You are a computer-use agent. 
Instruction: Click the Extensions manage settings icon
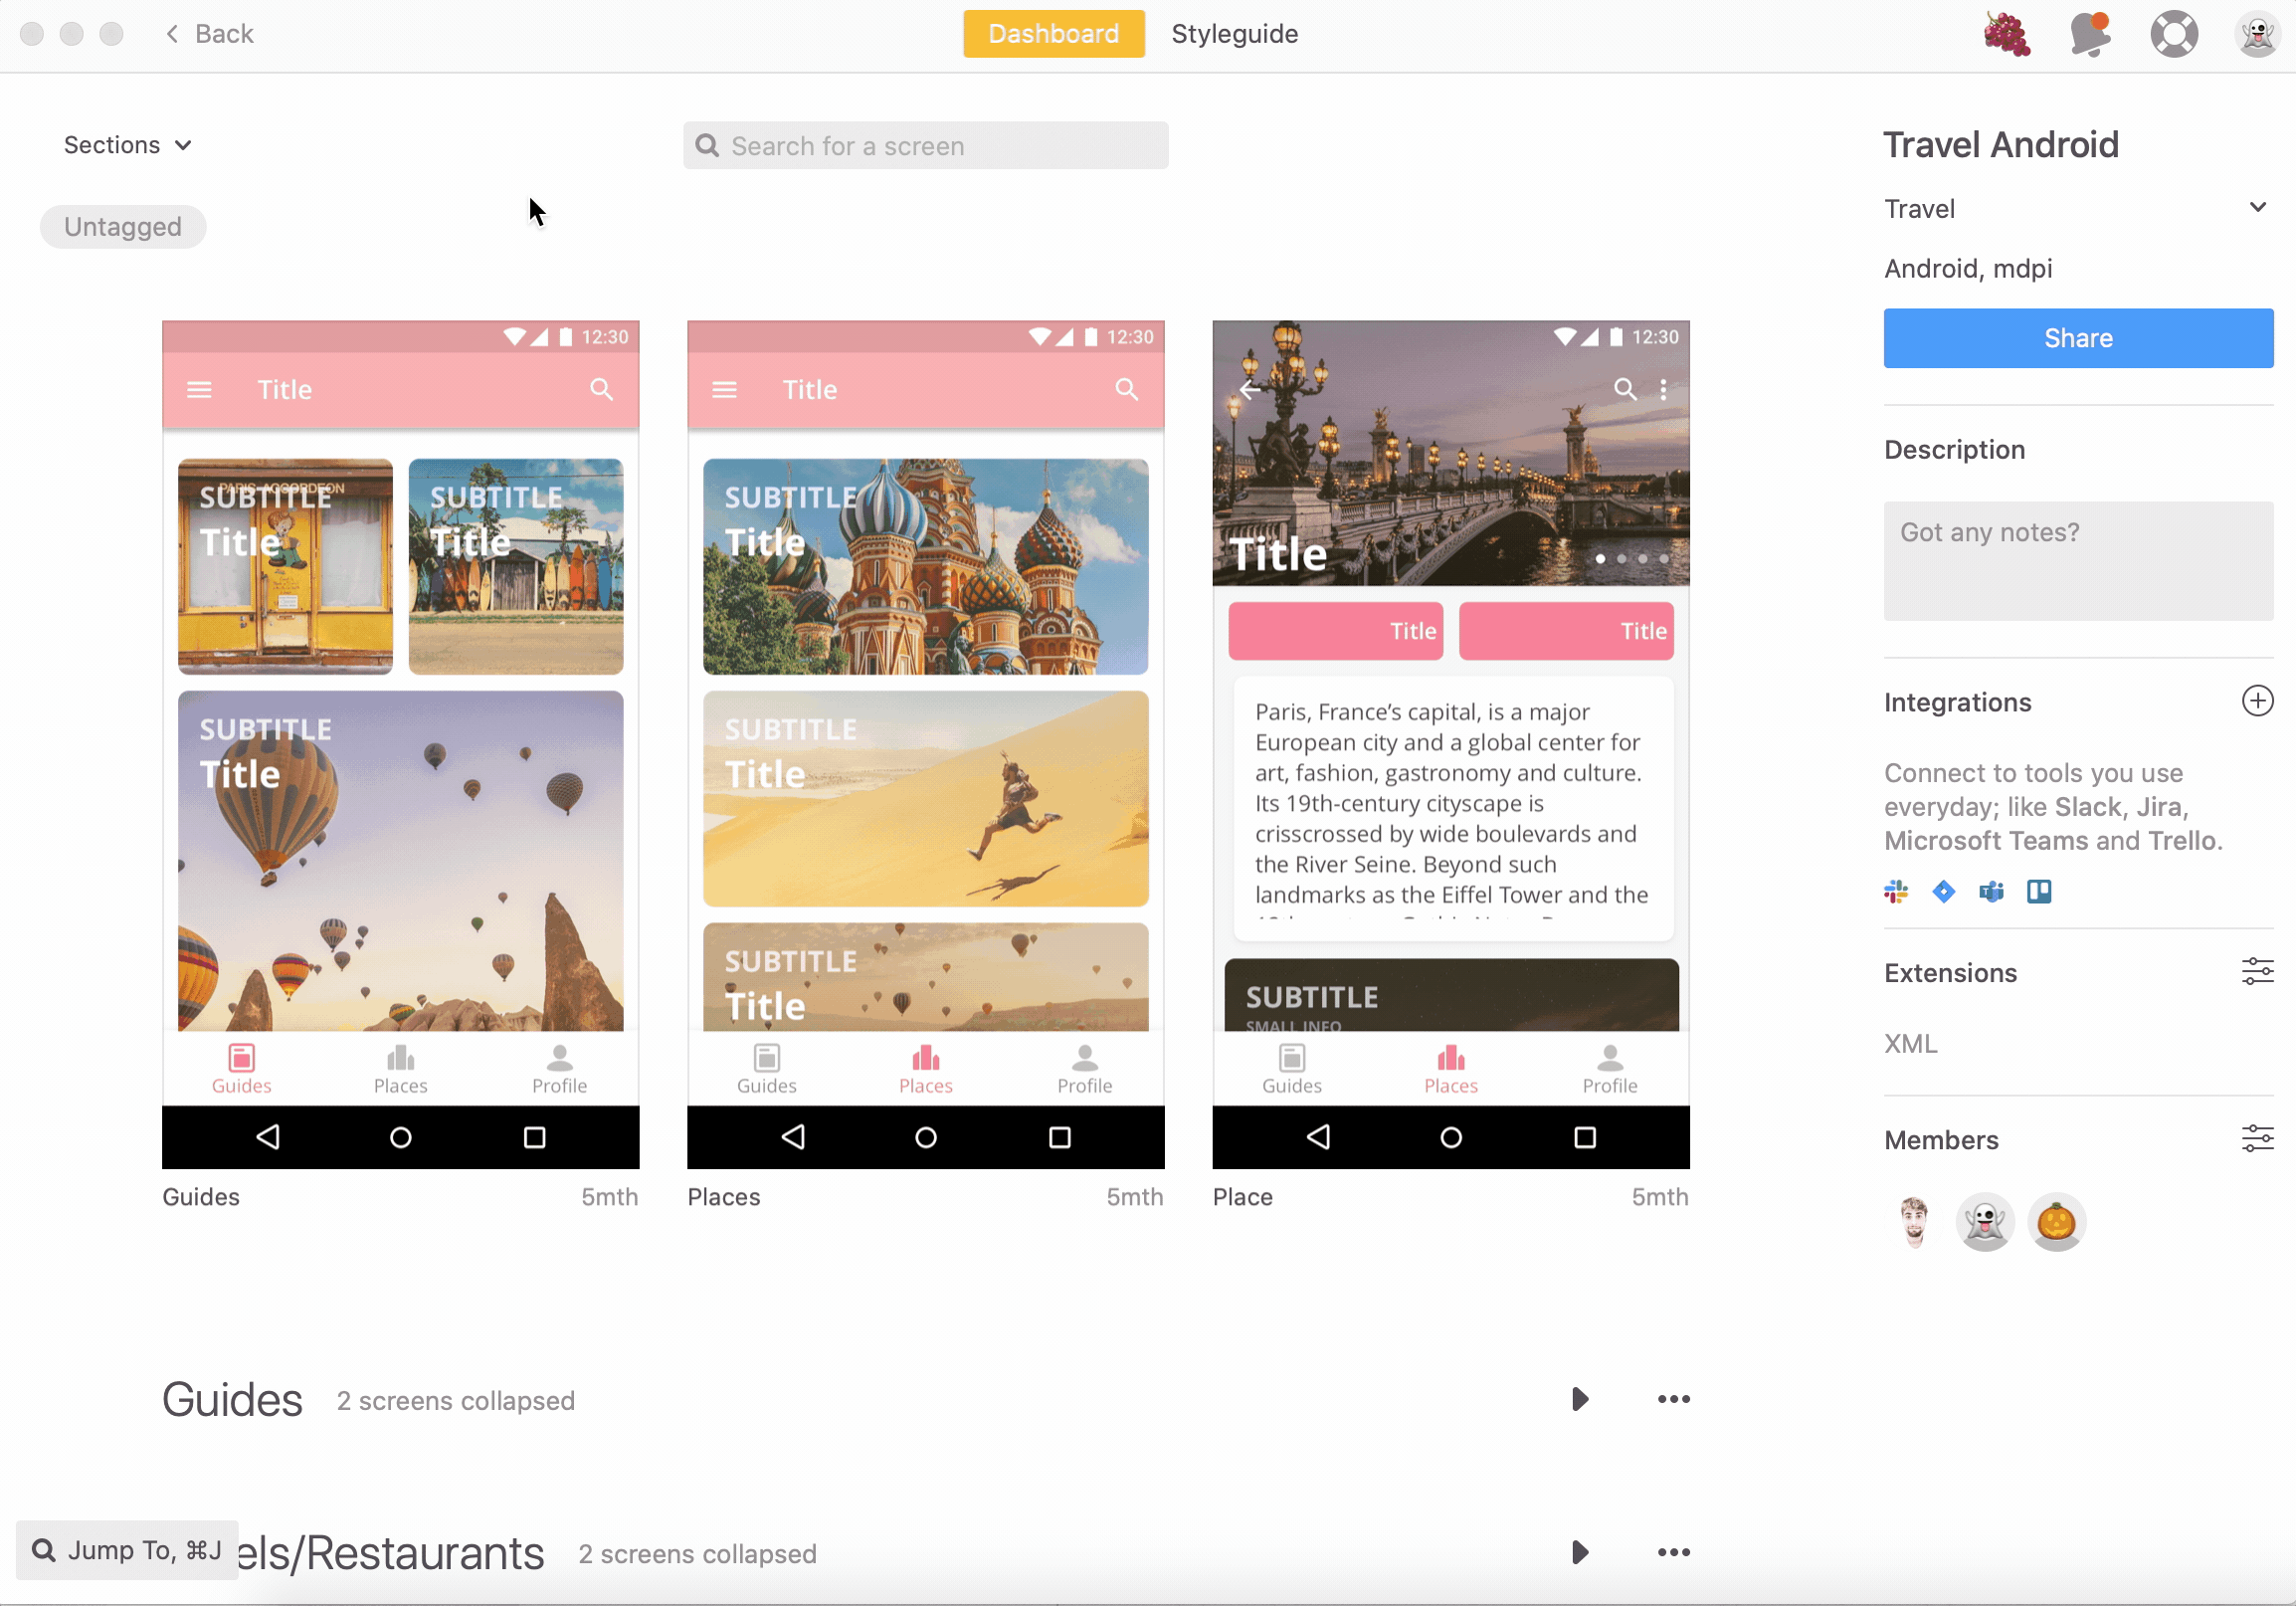2257,972
